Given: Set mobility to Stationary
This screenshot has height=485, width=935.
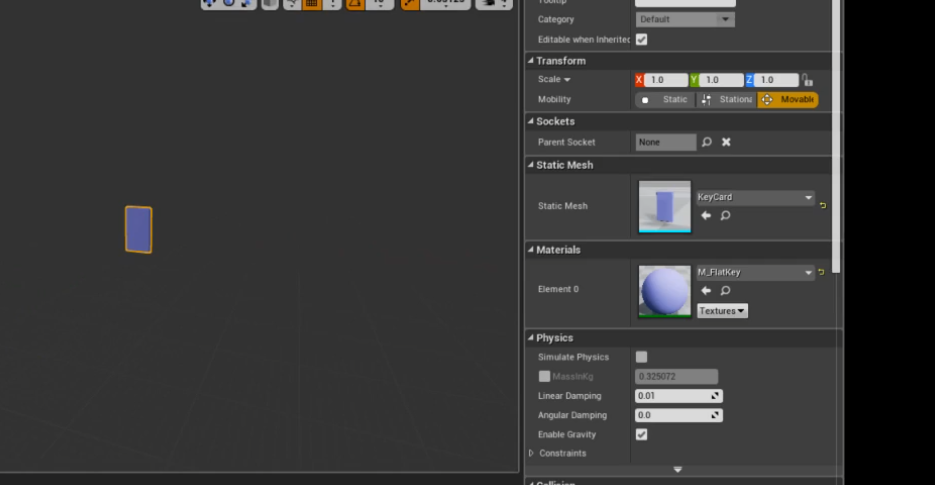Looking at the screenshot, I should point(726,100).
